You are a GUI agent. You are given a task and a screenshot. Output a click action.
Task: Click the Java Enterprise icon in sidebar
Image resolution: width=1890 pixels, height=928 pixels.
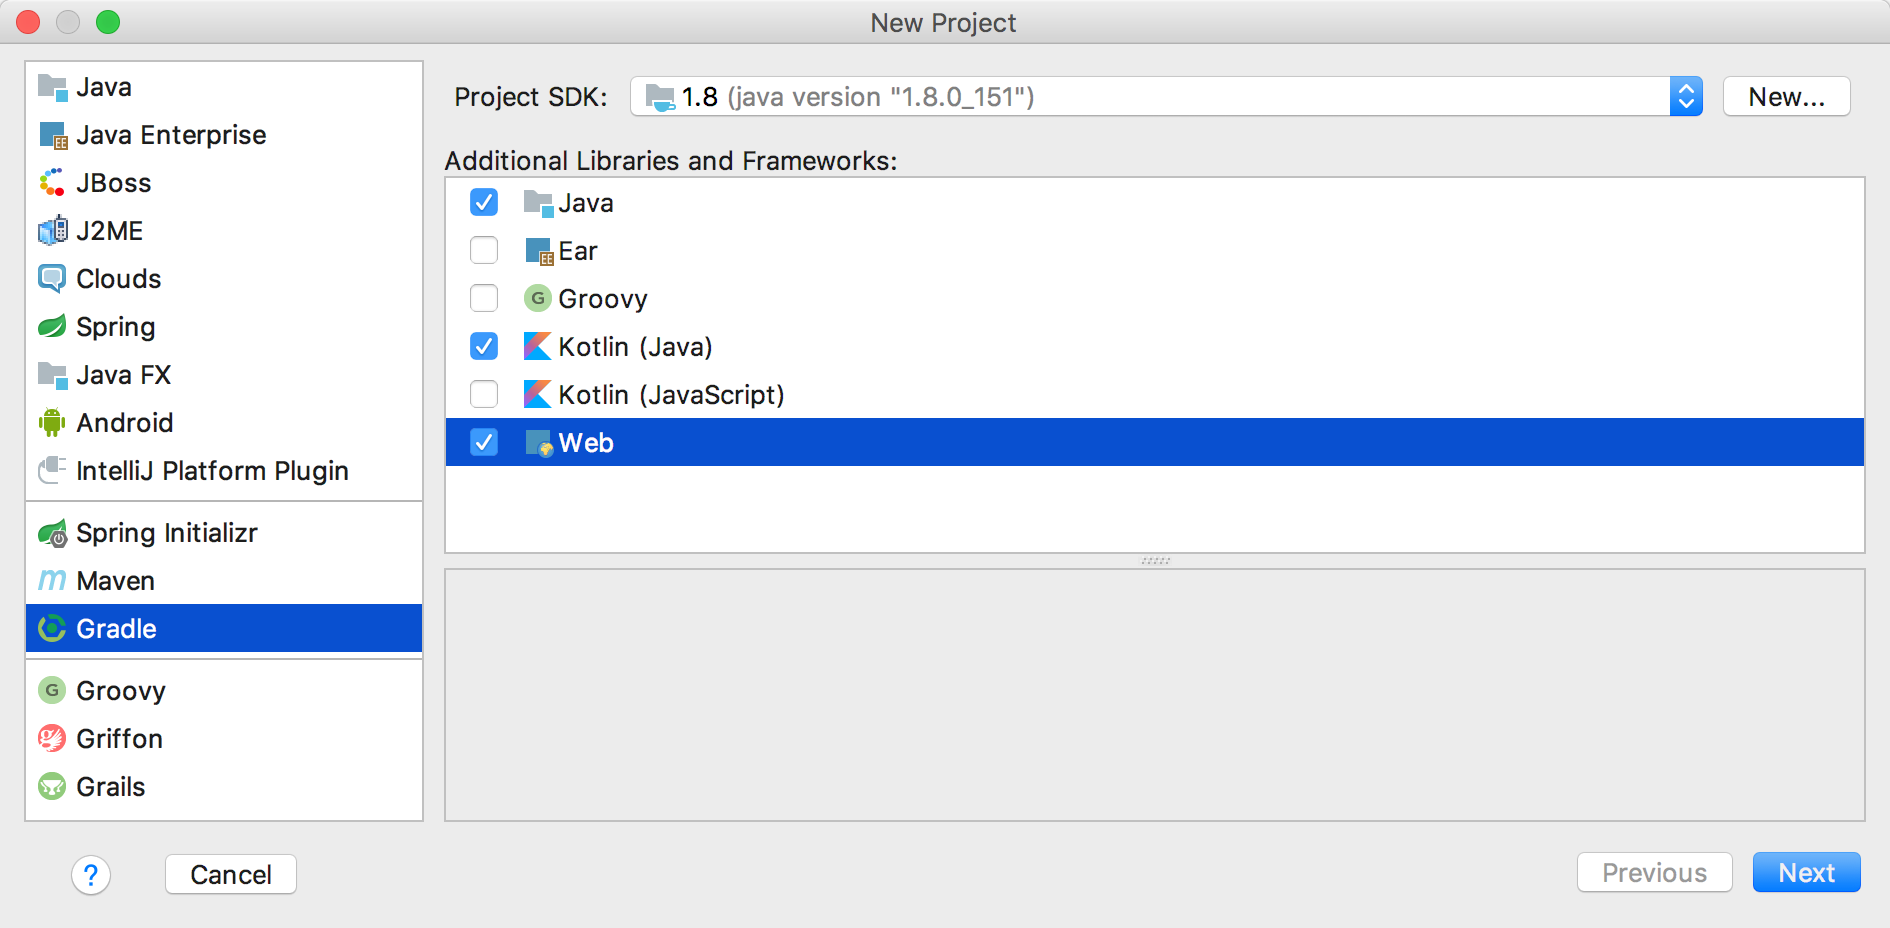point(52,135)
